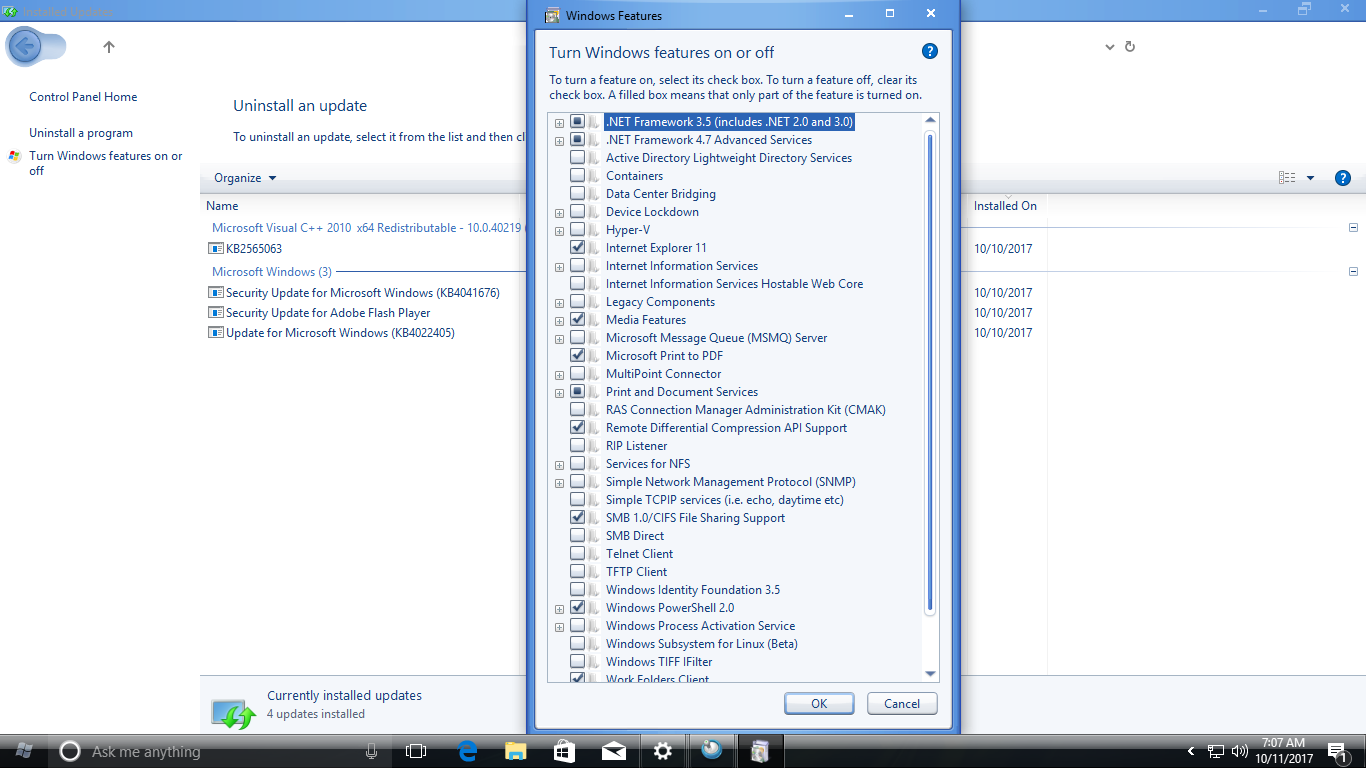Click the Control Panel taskbar icon
The image size is (1366, 768).
coord(712,751)
